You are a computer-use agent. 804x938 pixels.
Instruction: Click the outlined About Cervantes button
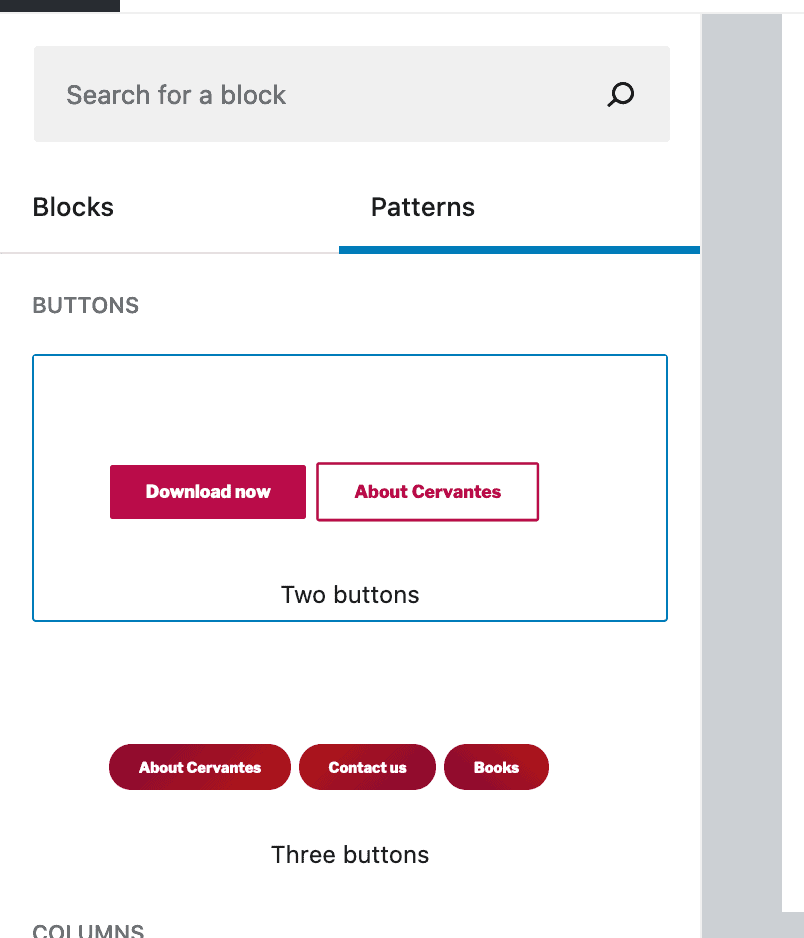coord(428,492)
